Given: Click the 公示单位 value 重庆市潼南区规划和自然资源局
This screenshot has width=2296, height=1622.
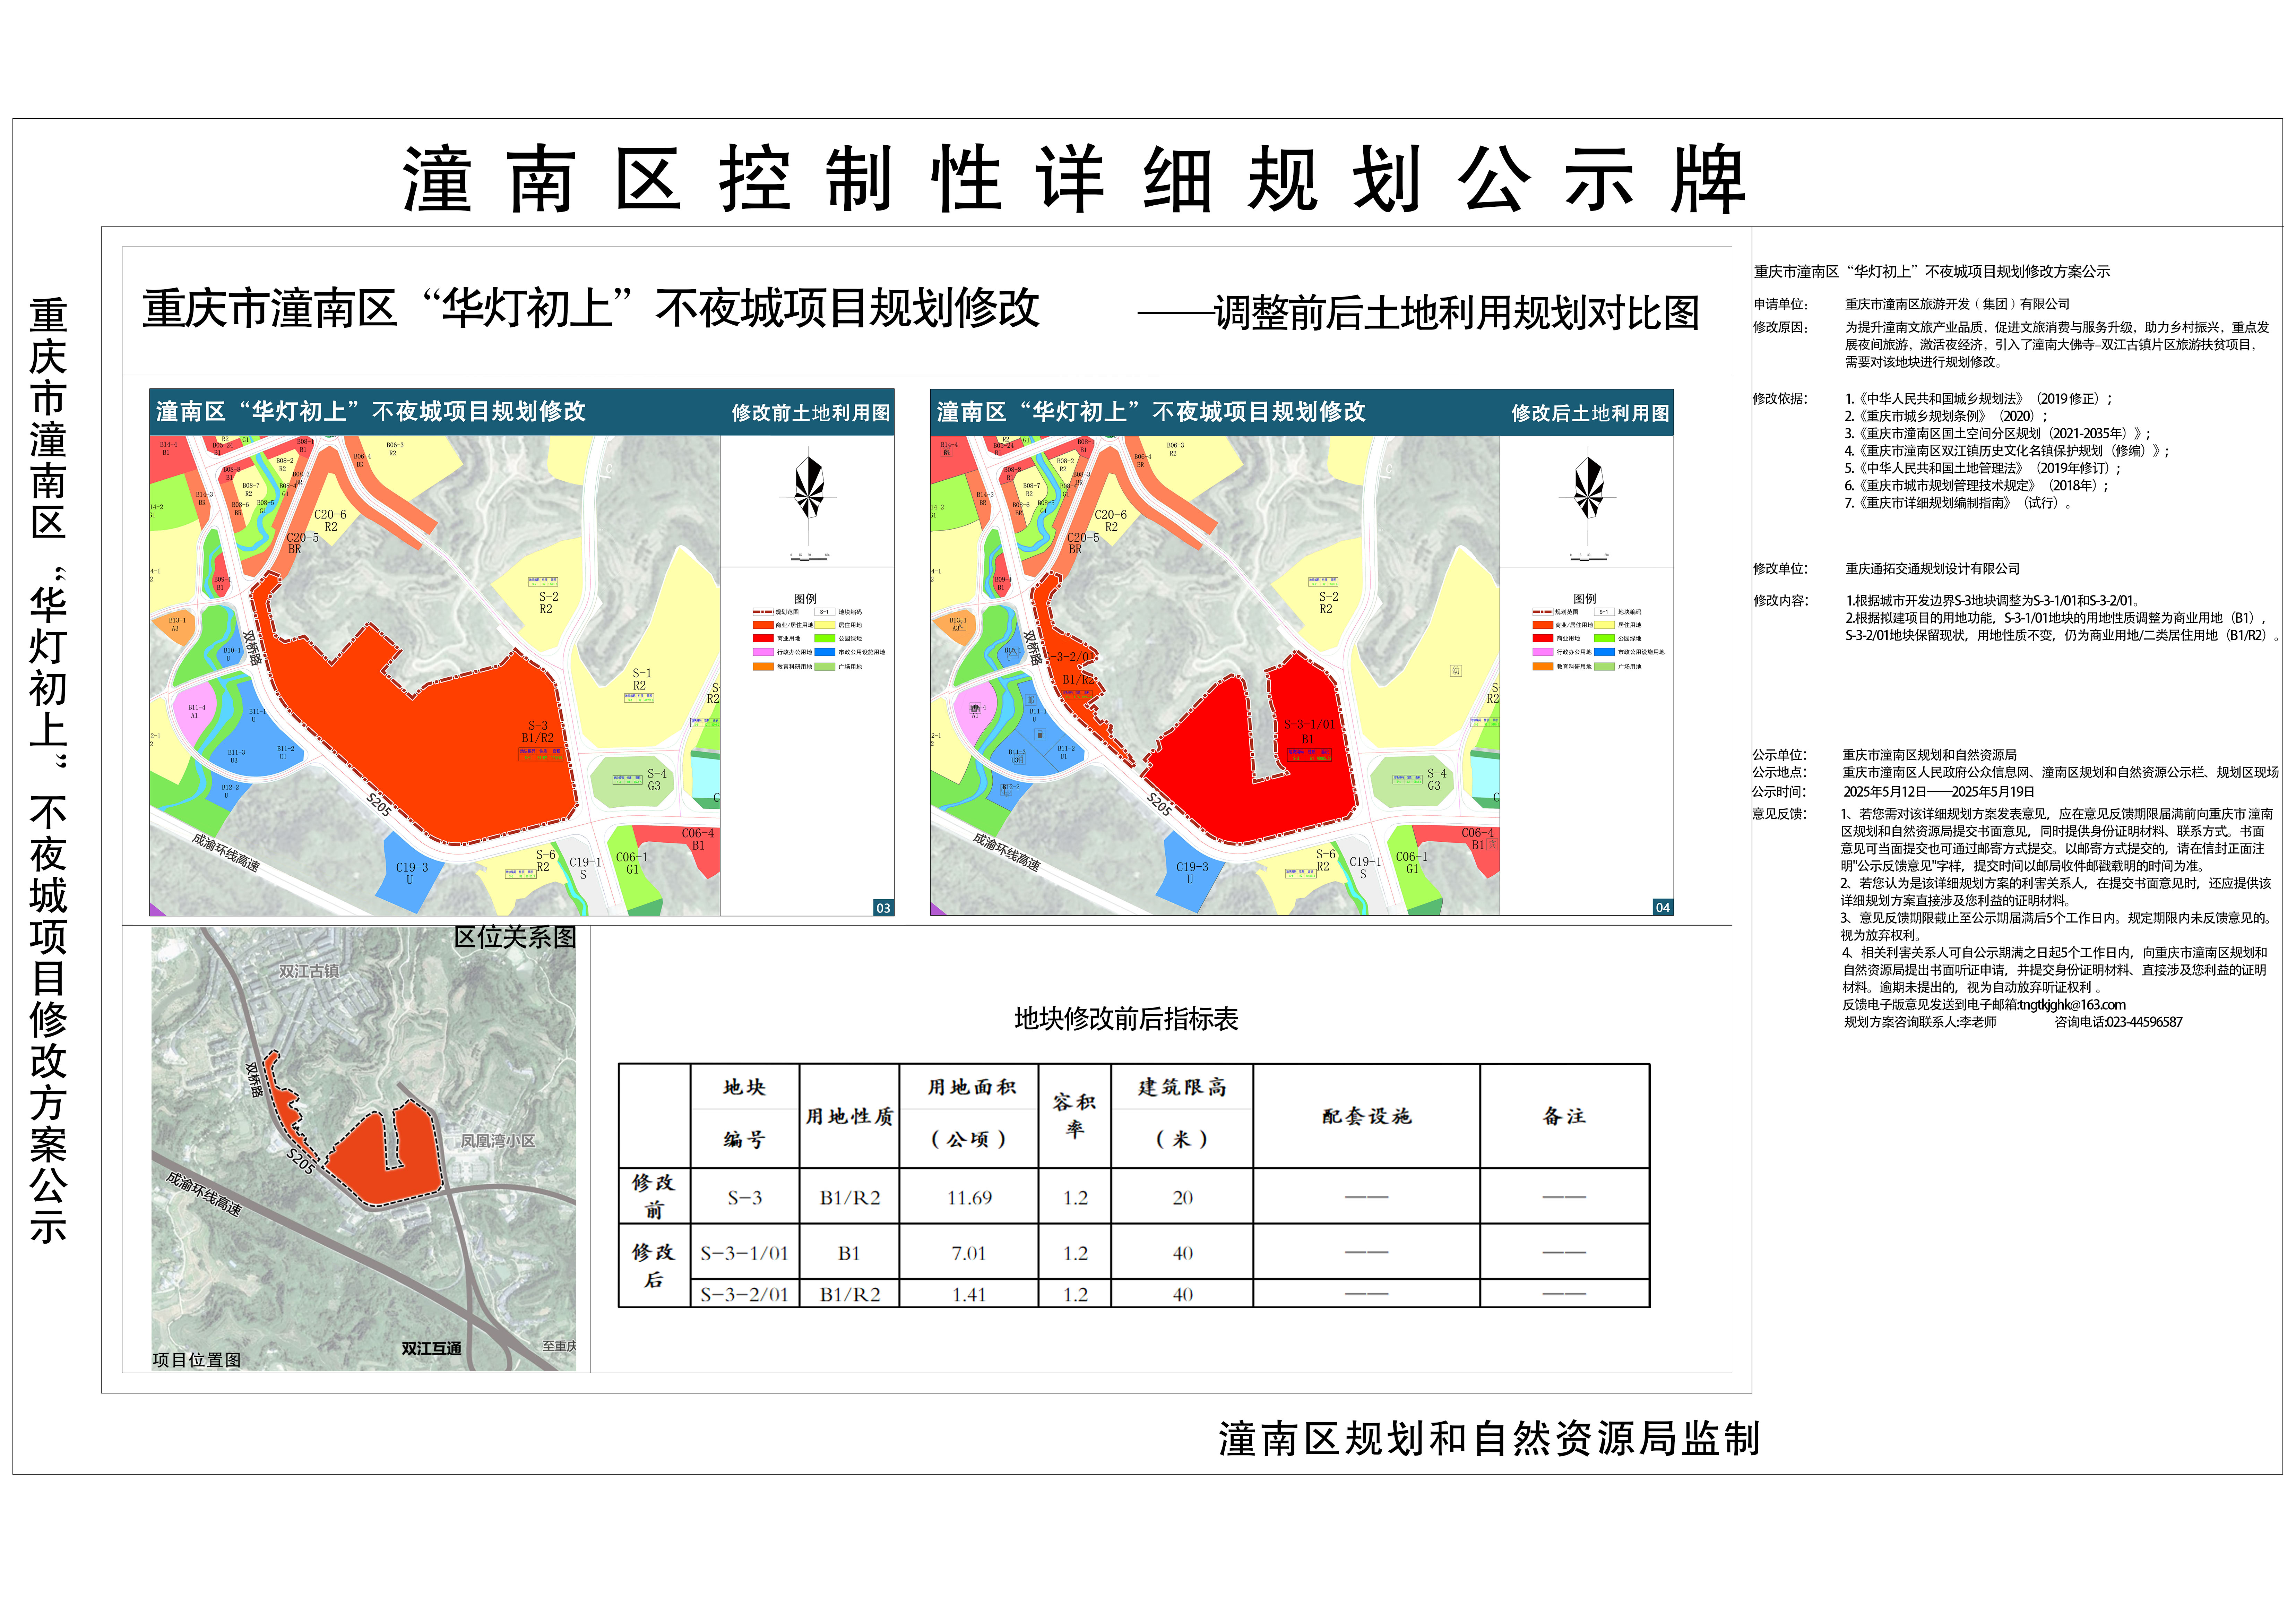Looking at the screenshot, I should (1930, 755).
